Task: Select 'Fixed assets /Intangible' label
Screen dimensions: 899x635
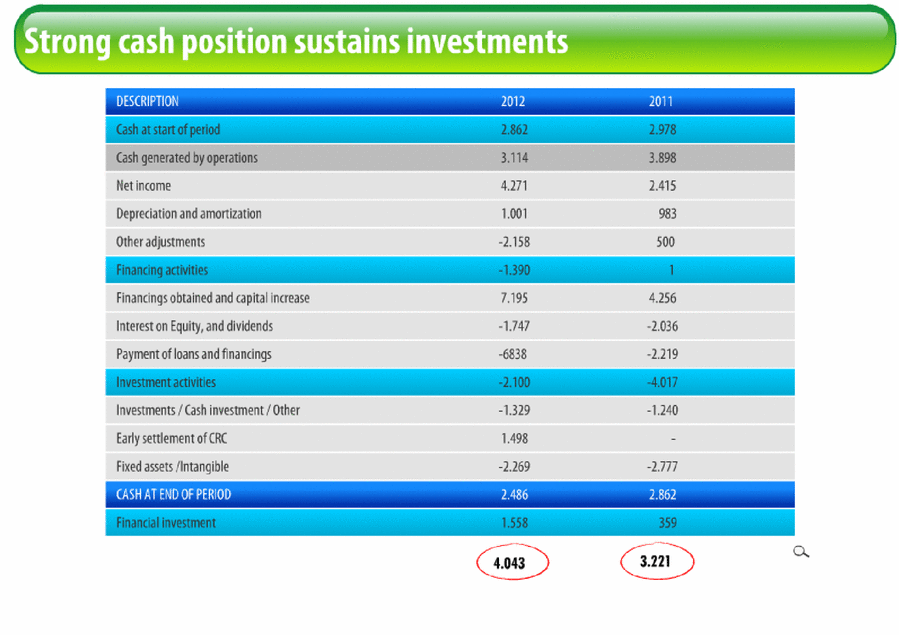Action: (173, 467)
